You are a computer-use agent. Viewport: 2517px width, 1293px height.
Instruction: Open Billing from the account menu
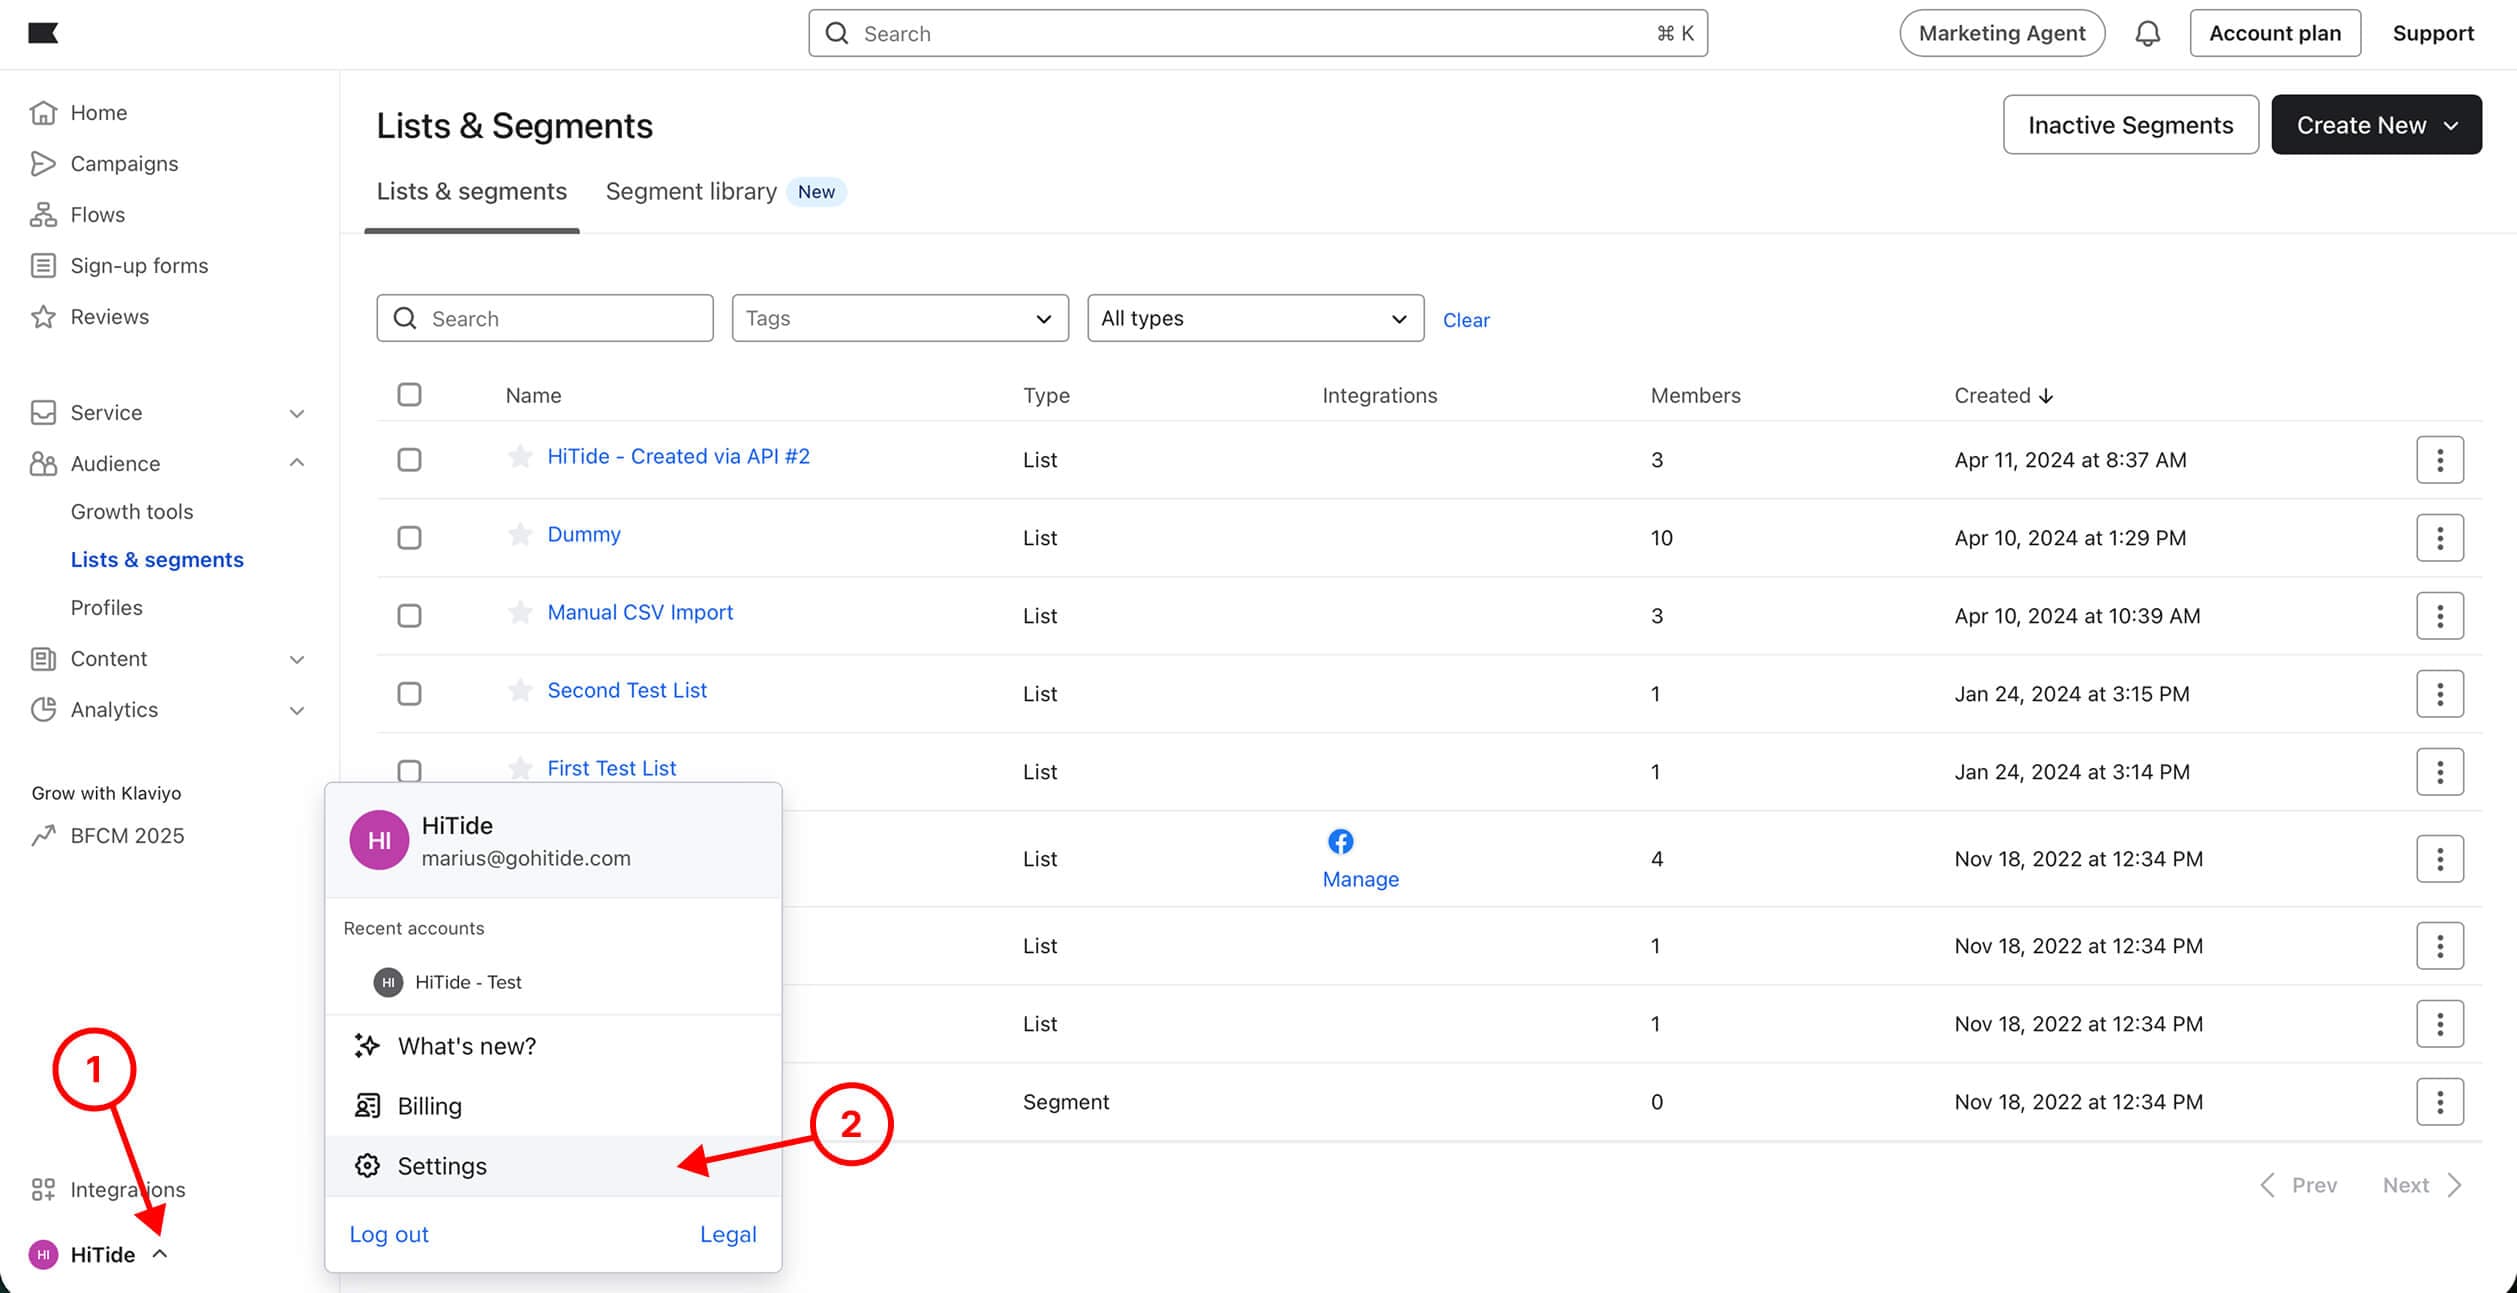(x=429, y=1106)
